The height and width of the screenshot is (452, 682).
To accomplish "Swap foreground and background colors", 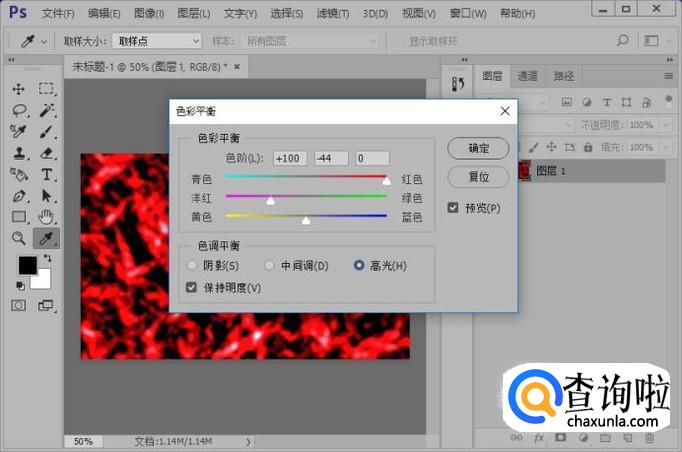I will [x=47, y=258].
